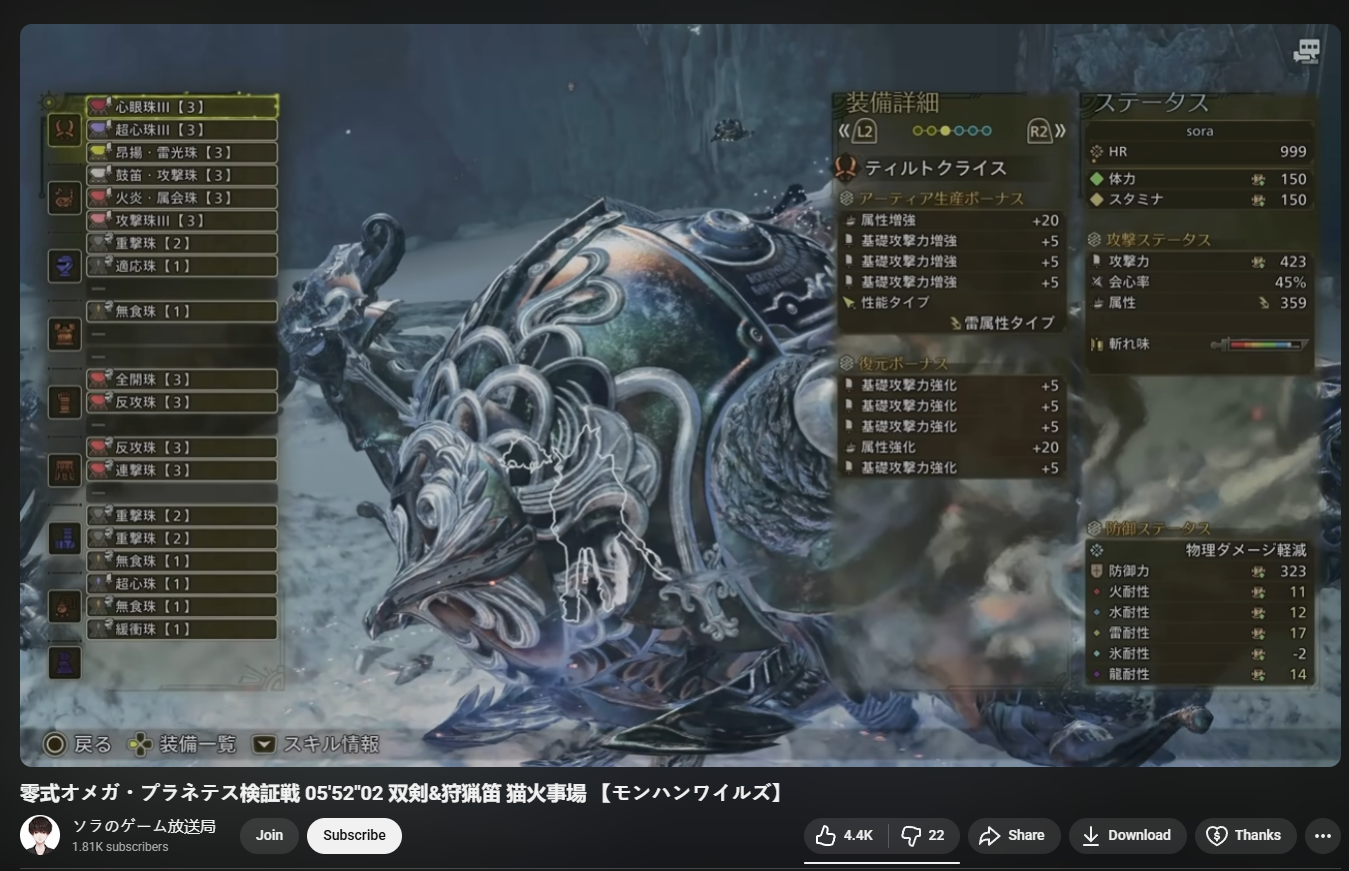Select the blue leg armor slot icon
1349x871 pixels.
(64, 538)
